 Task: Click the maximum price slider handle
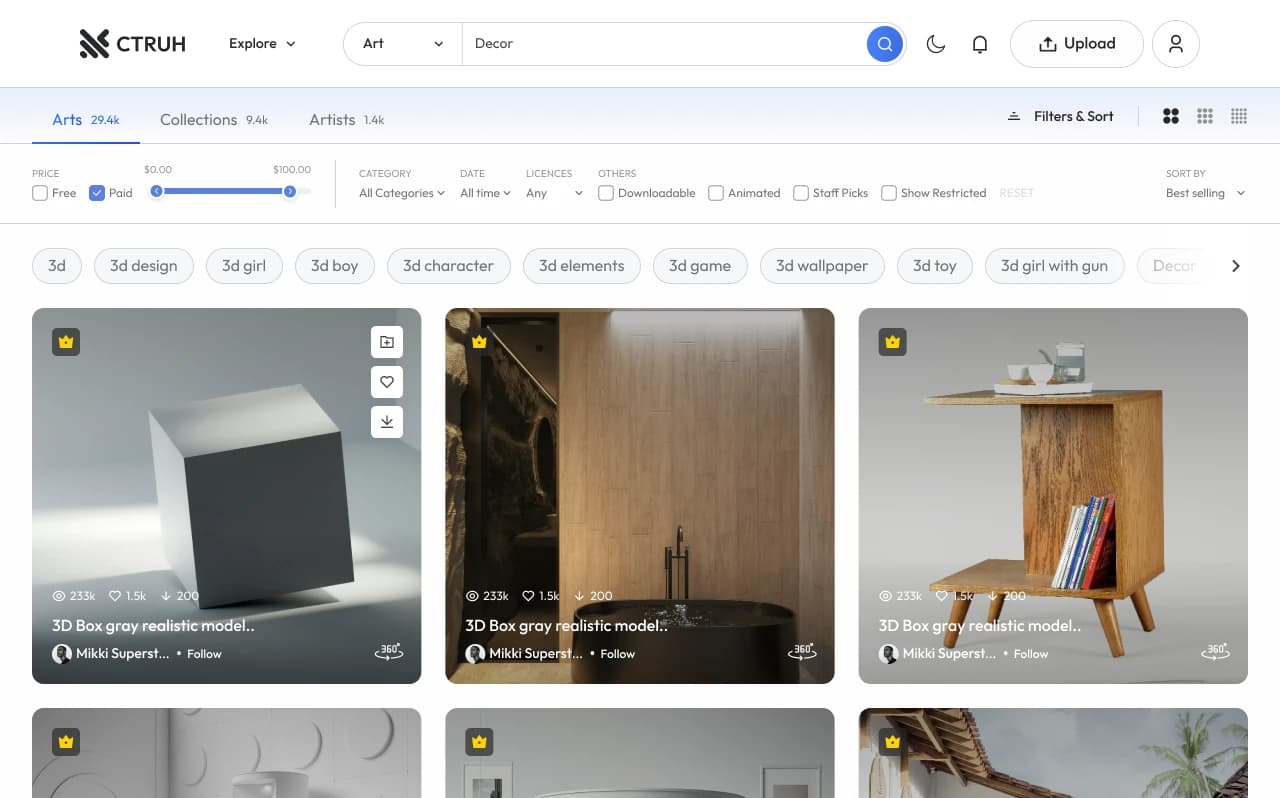(290, 191)
